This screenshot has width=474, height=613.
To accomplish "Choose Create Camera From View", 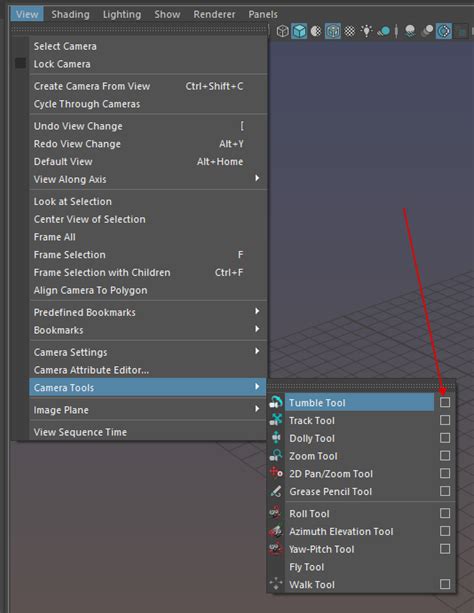I will (148, 86).
